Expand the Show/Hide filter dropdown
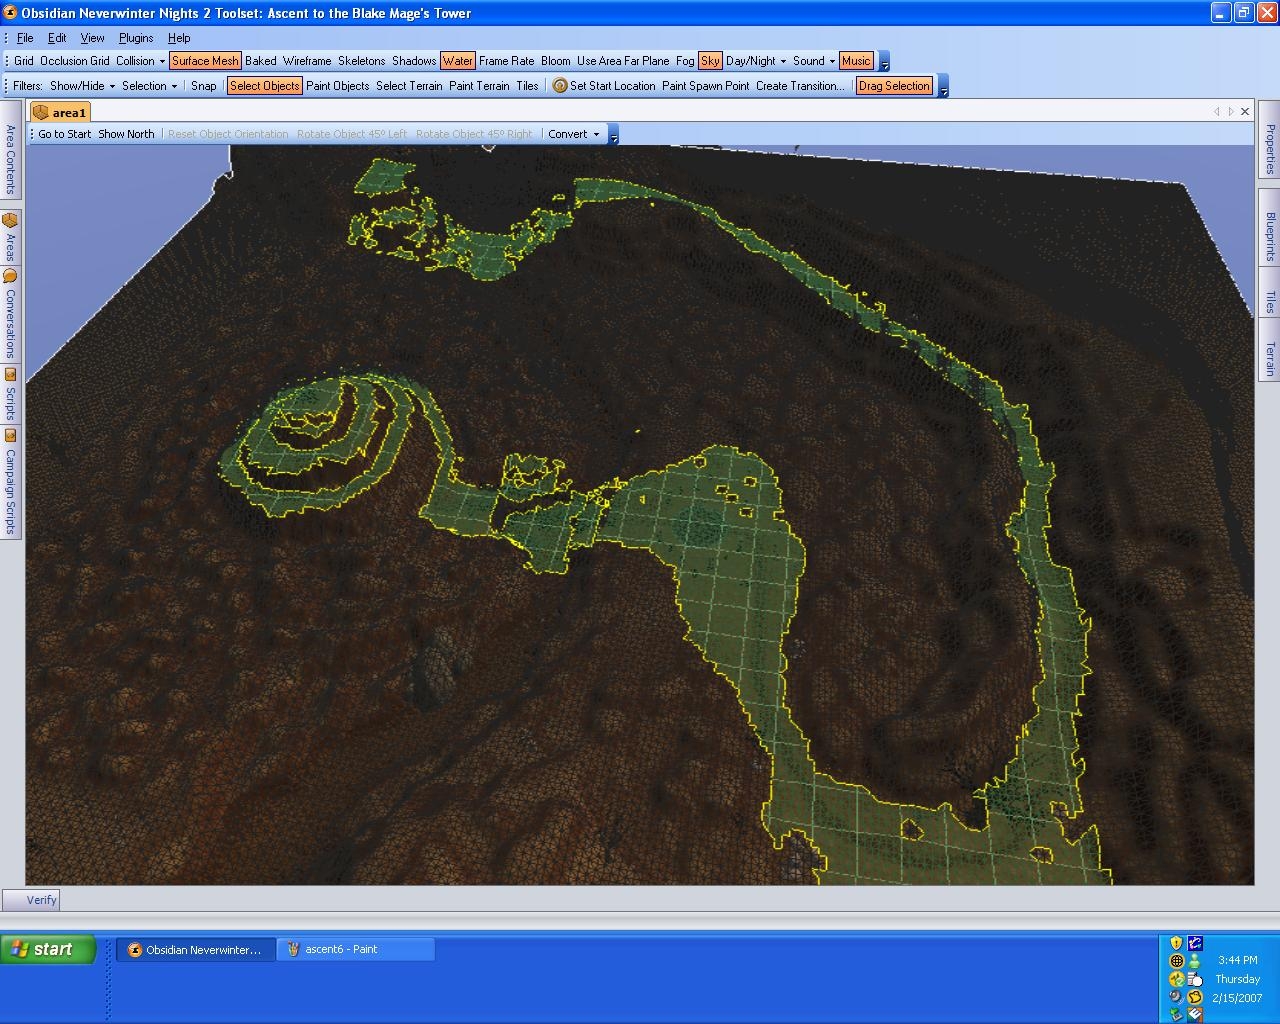The image size is (1280, 1024). pos(82,86)
